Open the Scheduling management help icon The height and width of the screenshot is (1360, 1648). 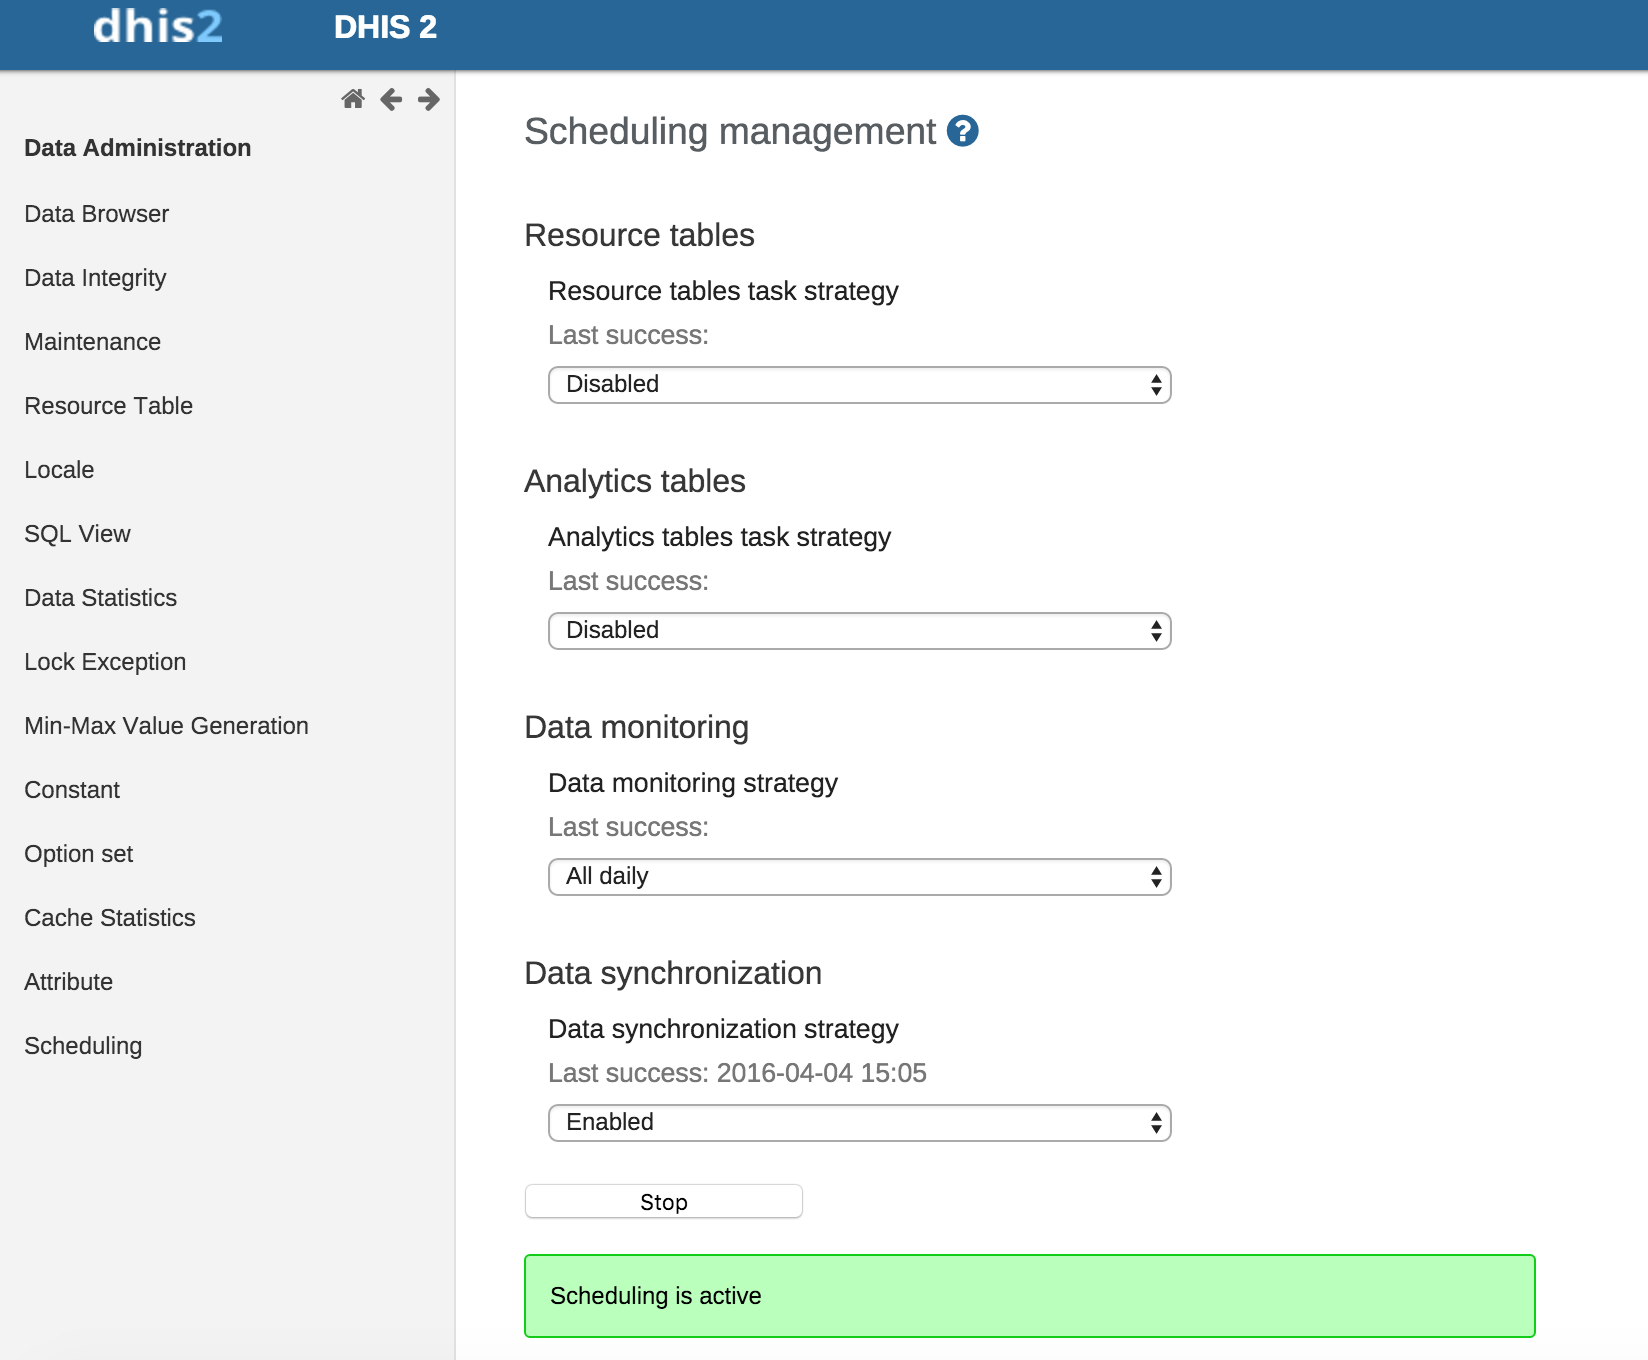tap(962, 131)
